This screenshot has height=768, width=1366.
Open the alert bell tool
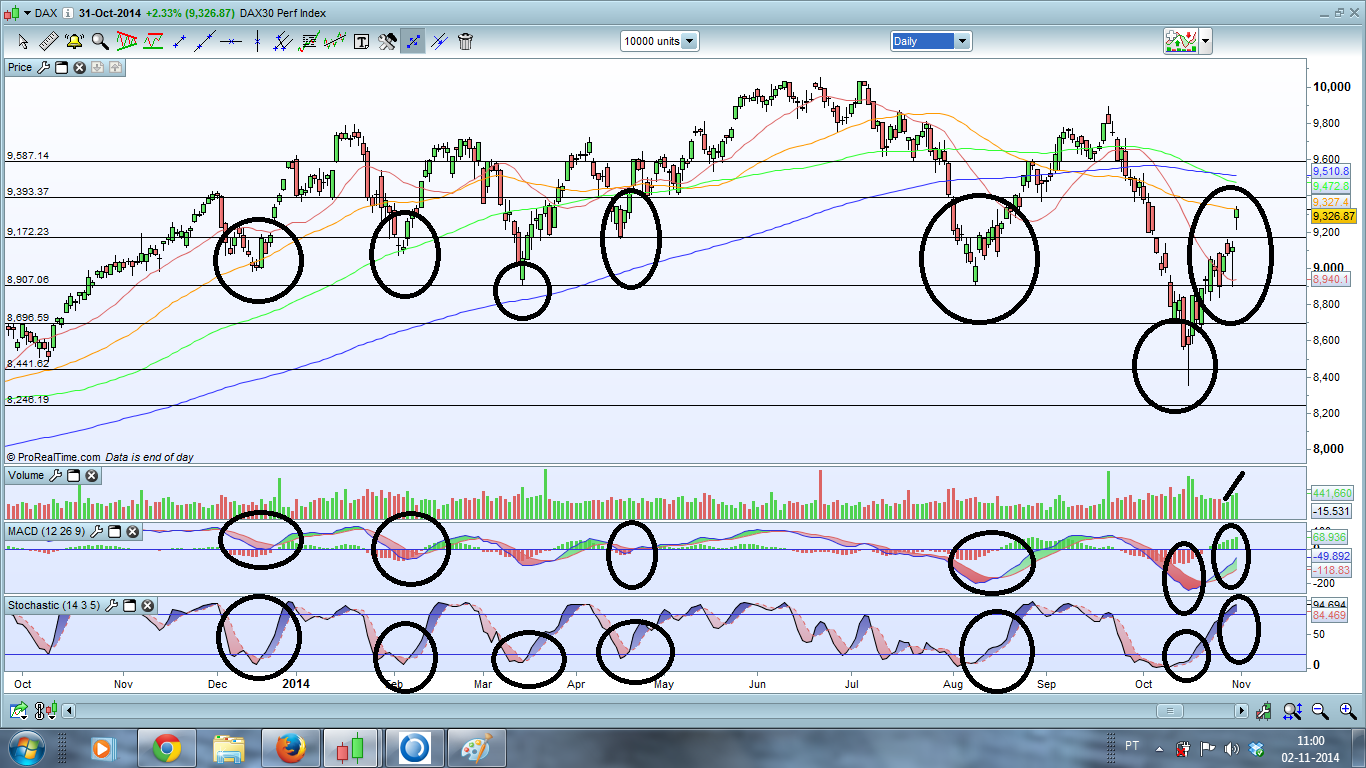(74, 41)
